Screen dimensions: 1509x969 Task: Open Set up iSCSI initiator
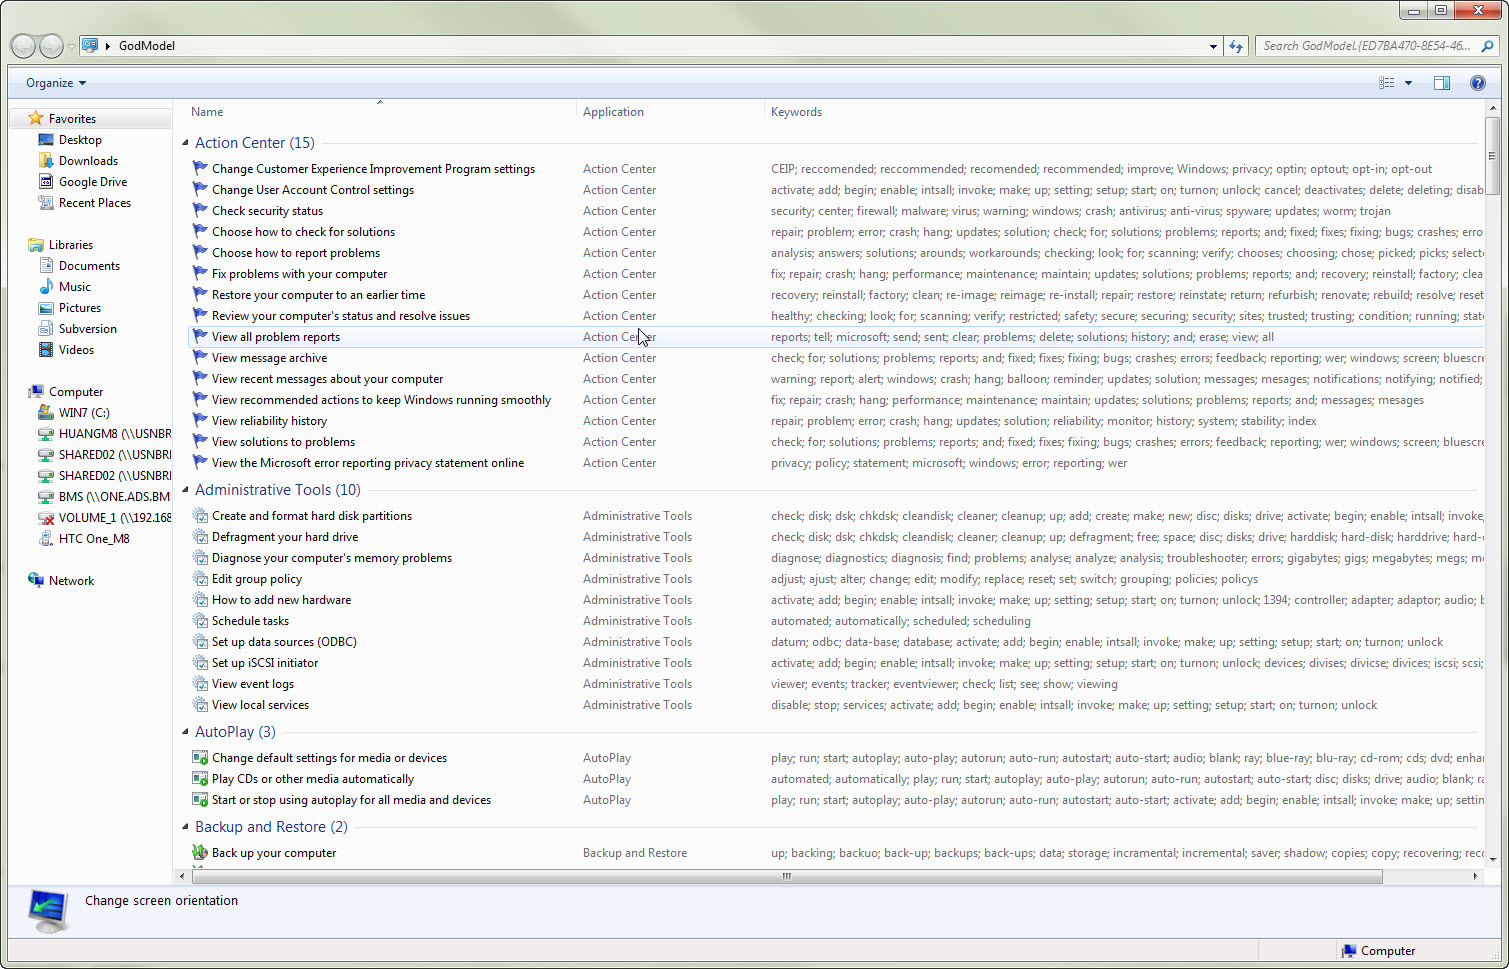265,663
